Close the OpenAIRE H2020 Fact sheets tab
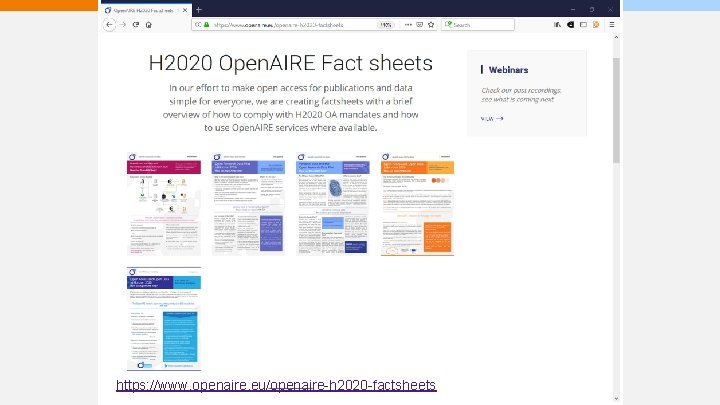This screenshot has width=720, height=405. click(x=185, y=10)
